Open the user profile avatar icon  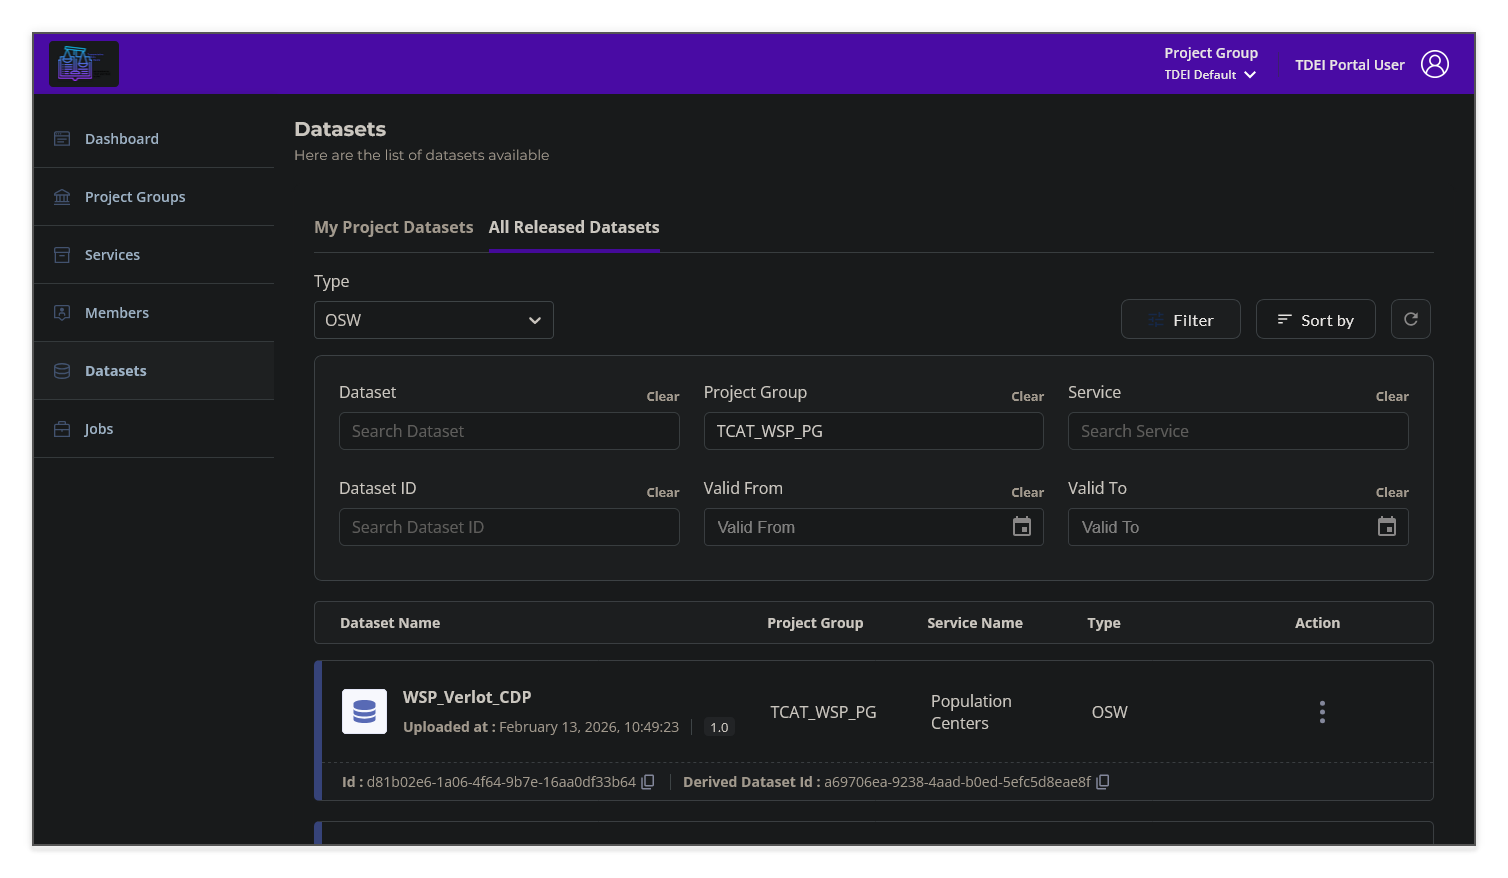pos(1436,63)
